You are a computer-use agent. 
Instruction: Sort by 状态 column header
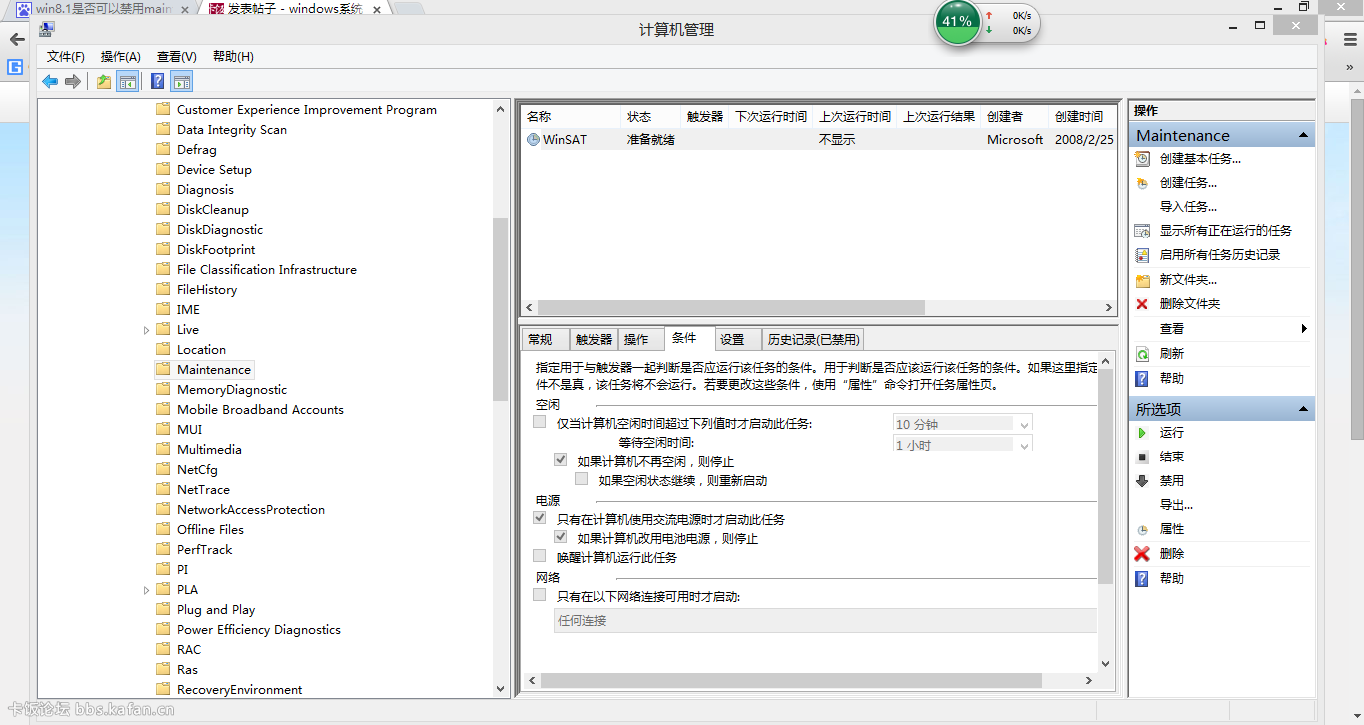point(651,116)
